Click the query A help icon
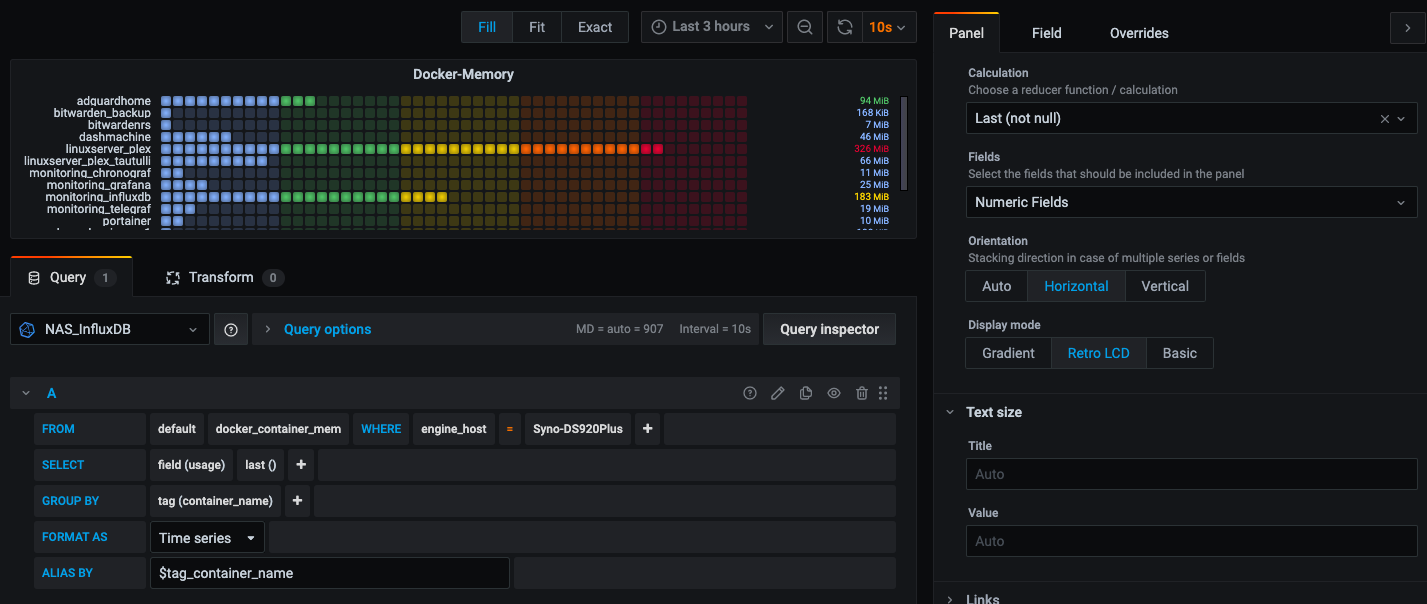The height and width of the screenshot is (604, 1427). [x=750, y=394]
